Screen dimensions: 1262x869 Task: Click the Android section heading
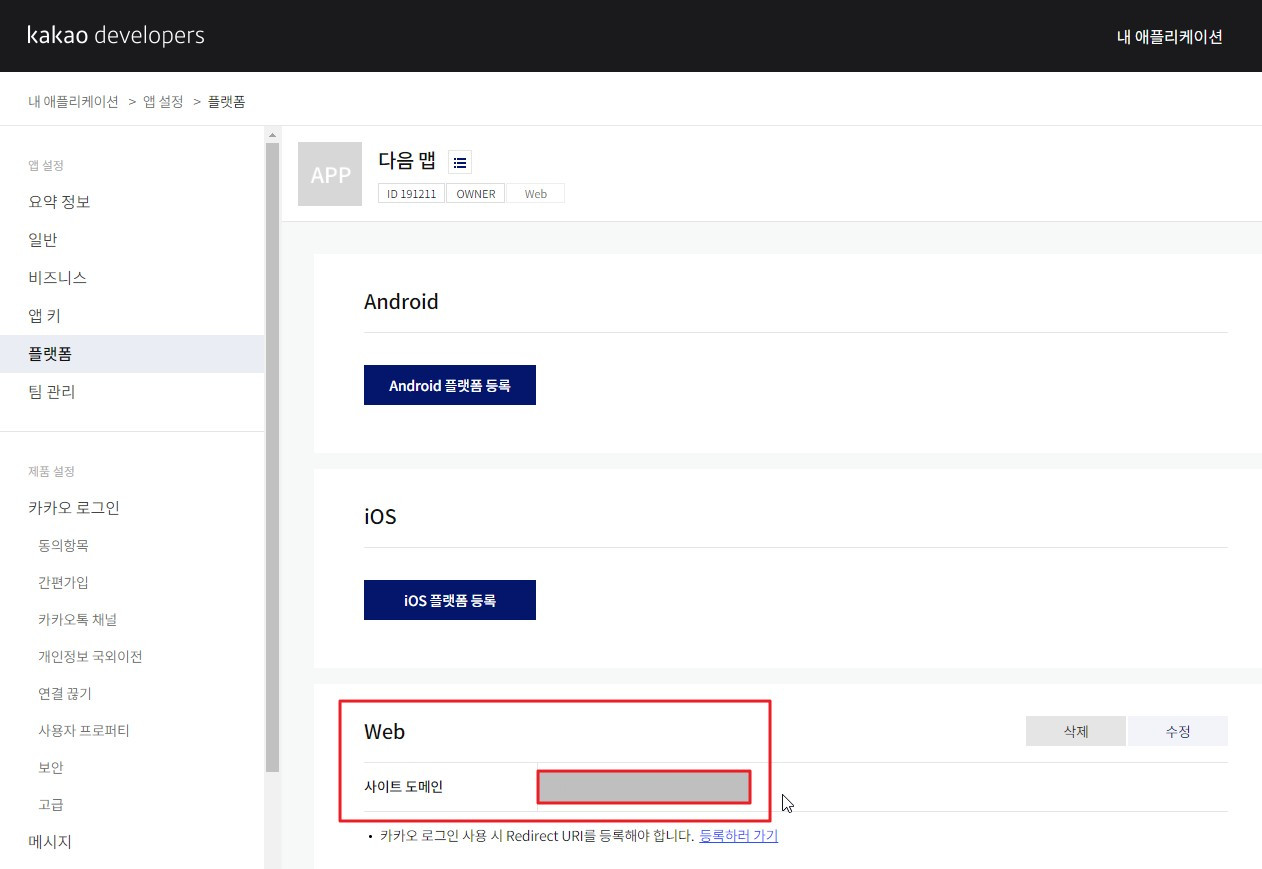tap(401, 302)
